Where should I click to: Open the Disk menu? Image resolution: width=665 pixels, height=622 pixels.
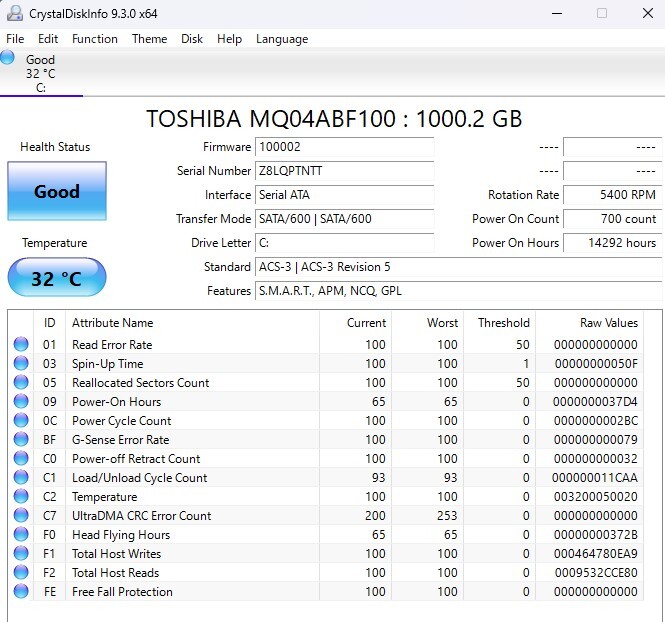pos(192,39)
